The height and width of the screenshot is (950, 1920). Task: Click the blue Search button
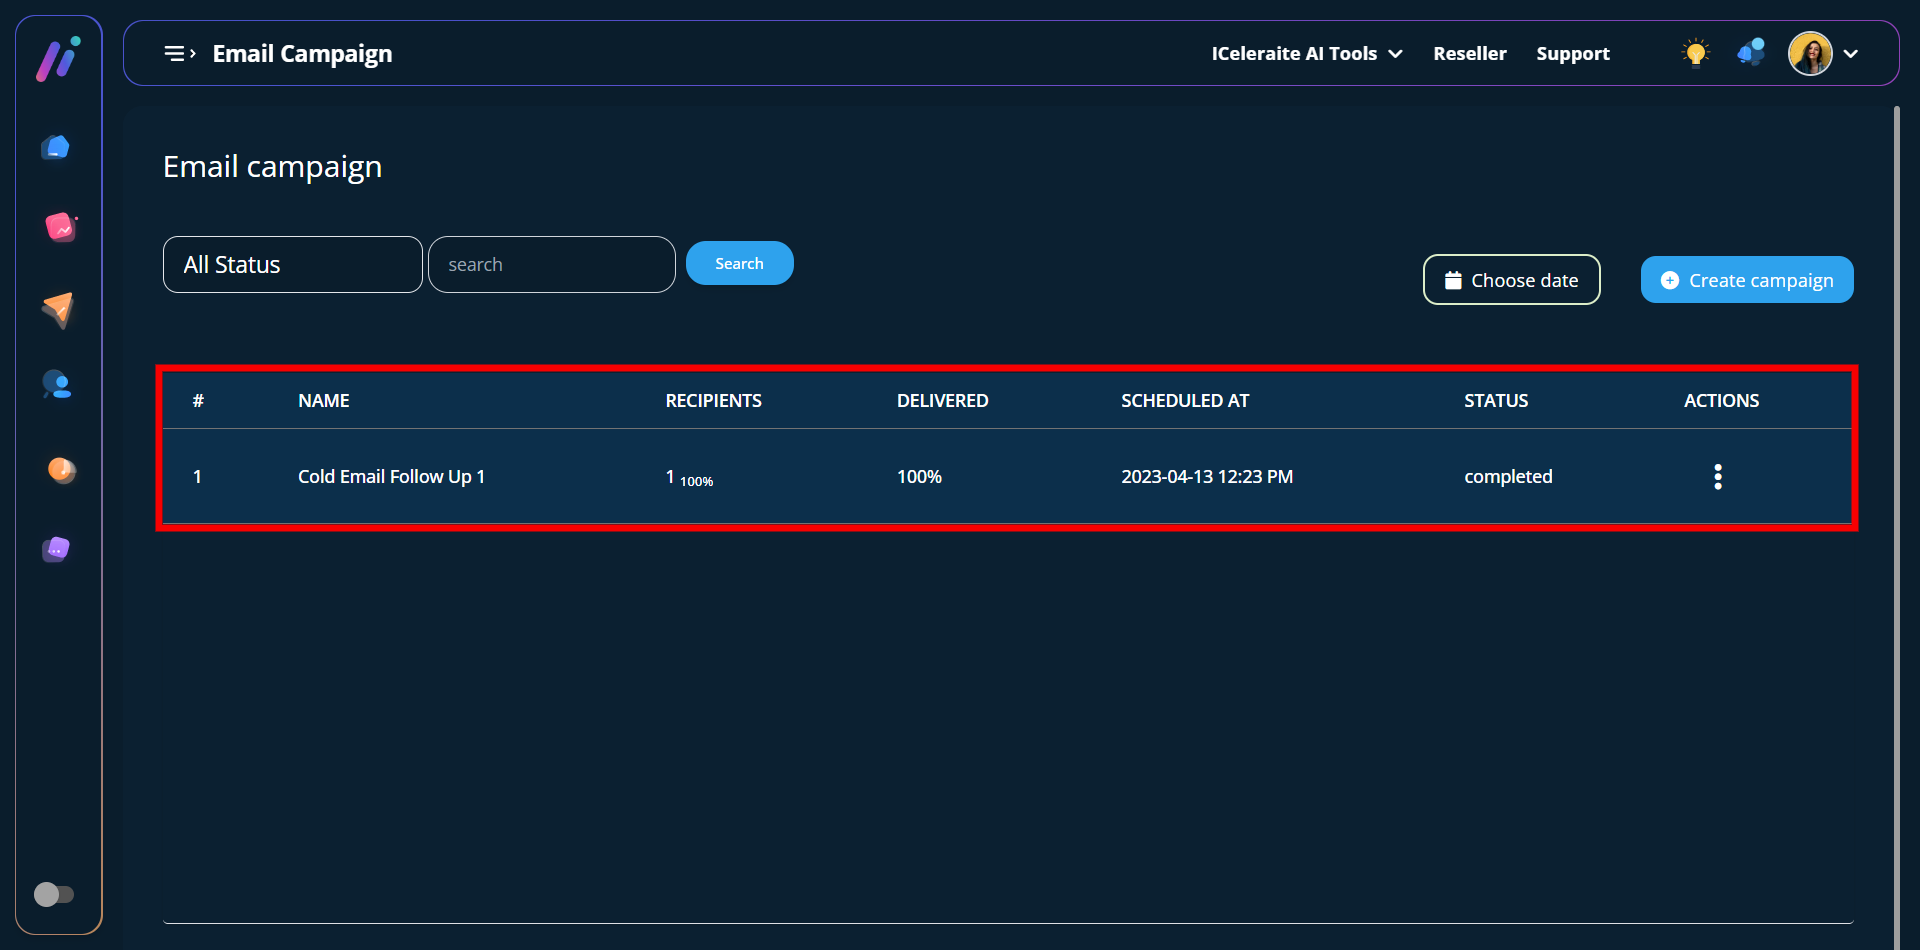pyautogui.click(x=739, y=264)
